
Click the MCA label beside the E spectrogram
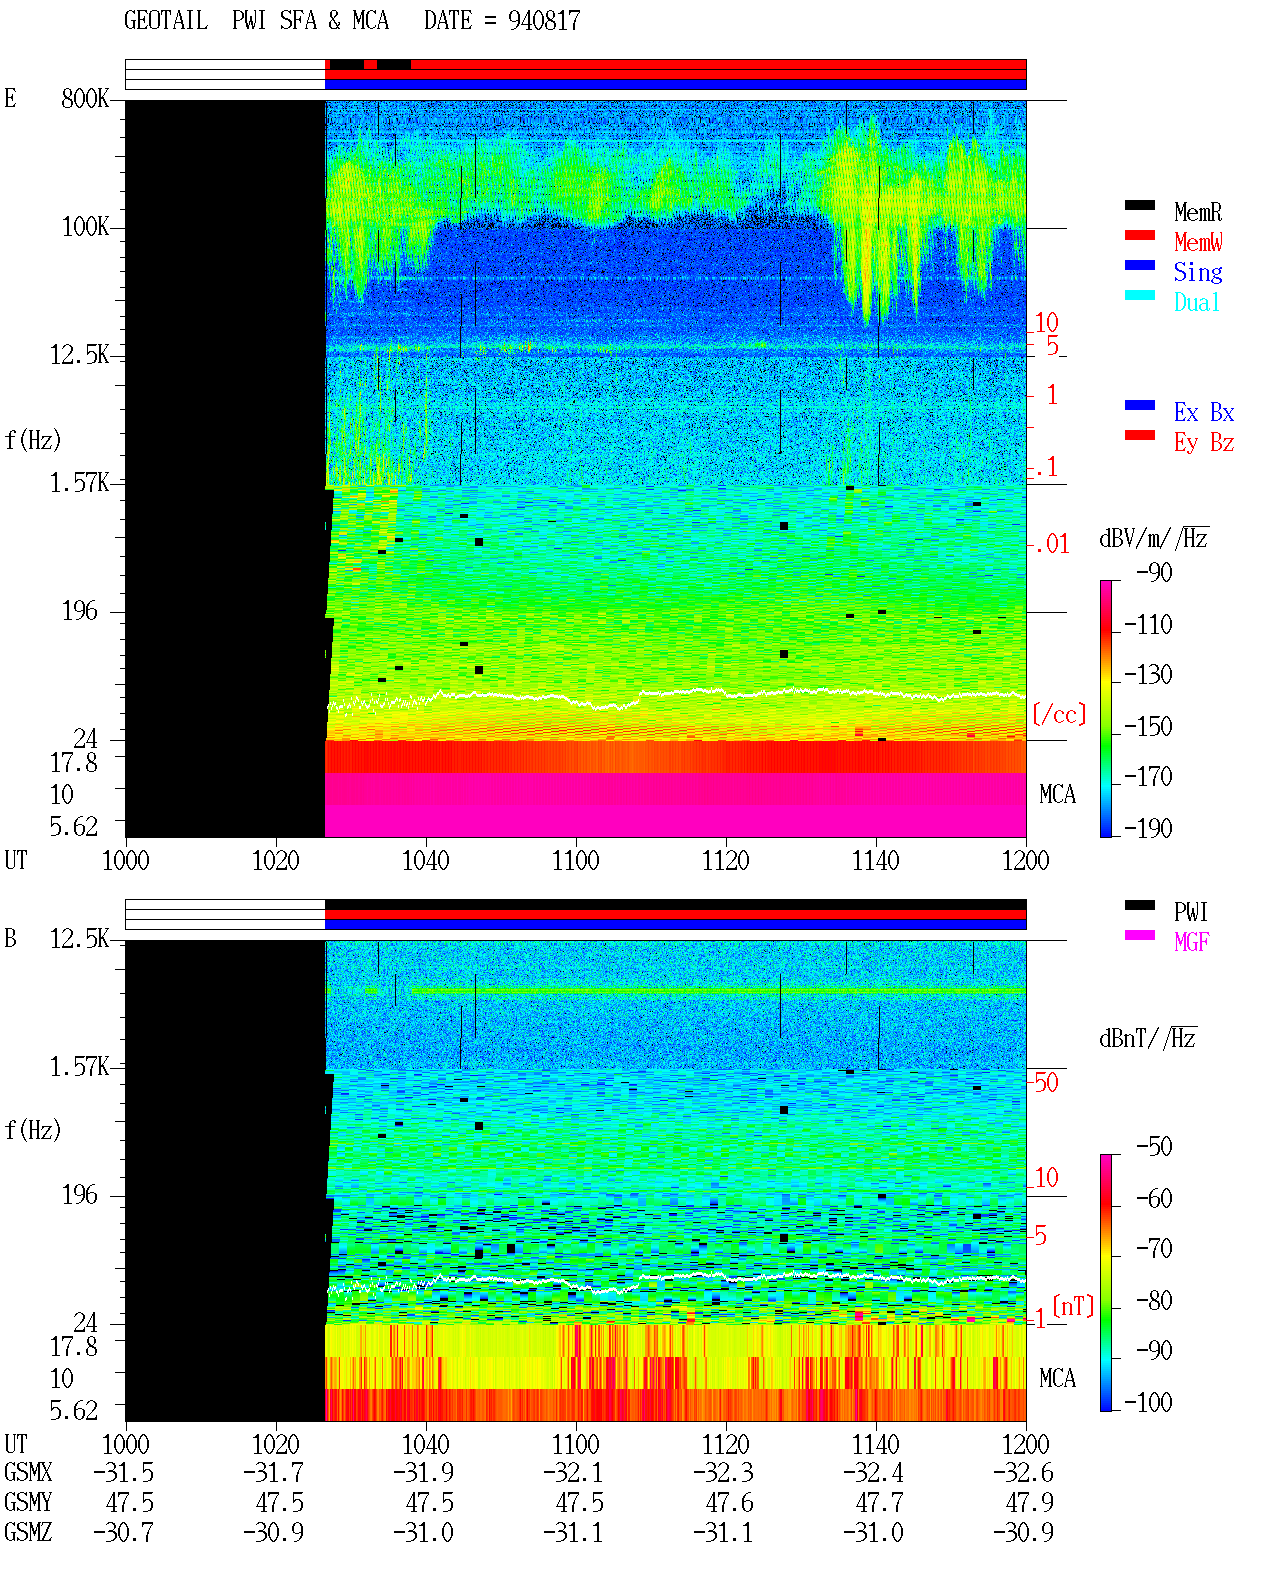tap(1057, 795)
